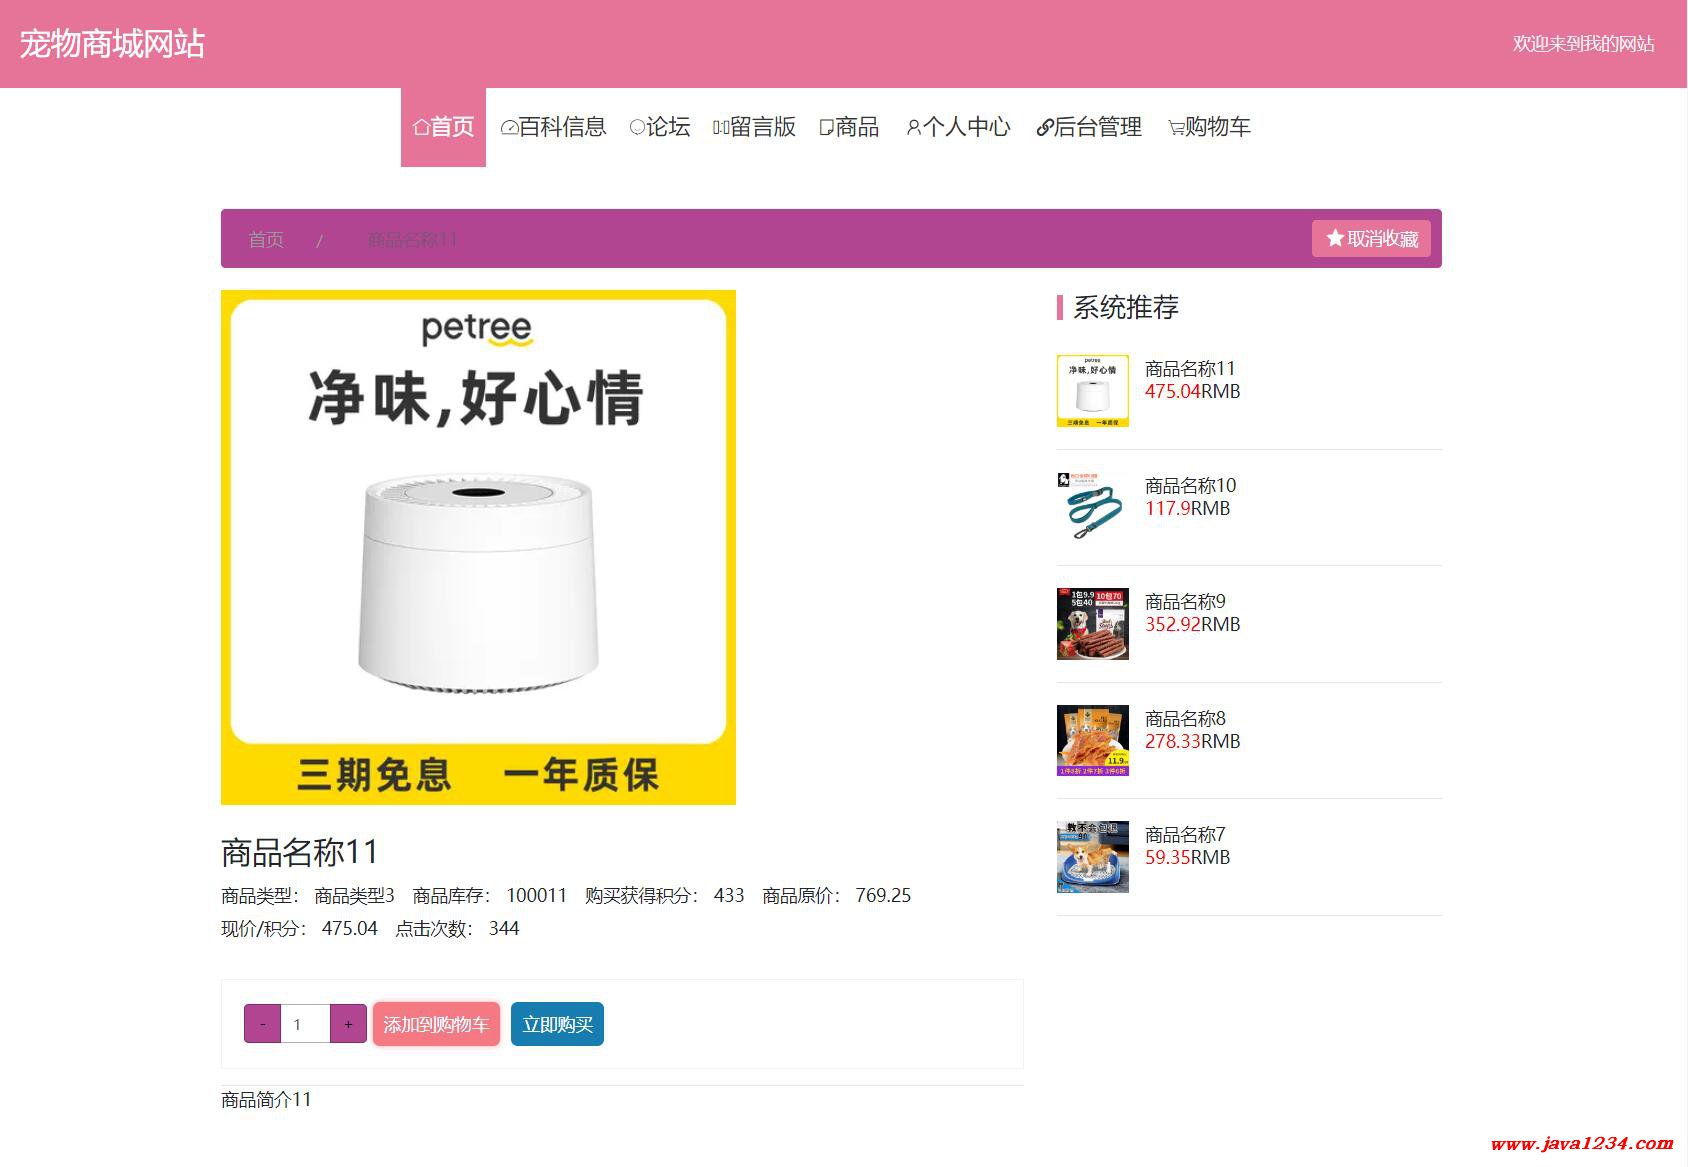
Task: Increase quantity with the plus button
Action: 348,1024
